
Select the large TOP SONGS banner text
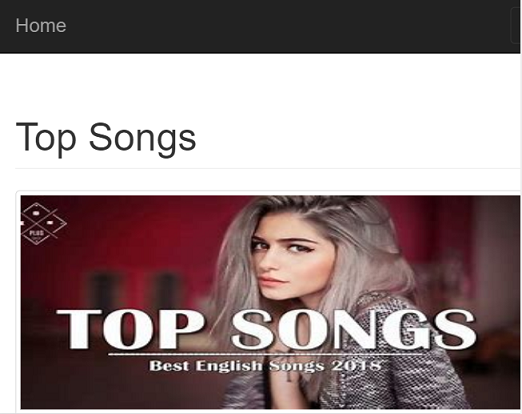(x=266, y=329)
